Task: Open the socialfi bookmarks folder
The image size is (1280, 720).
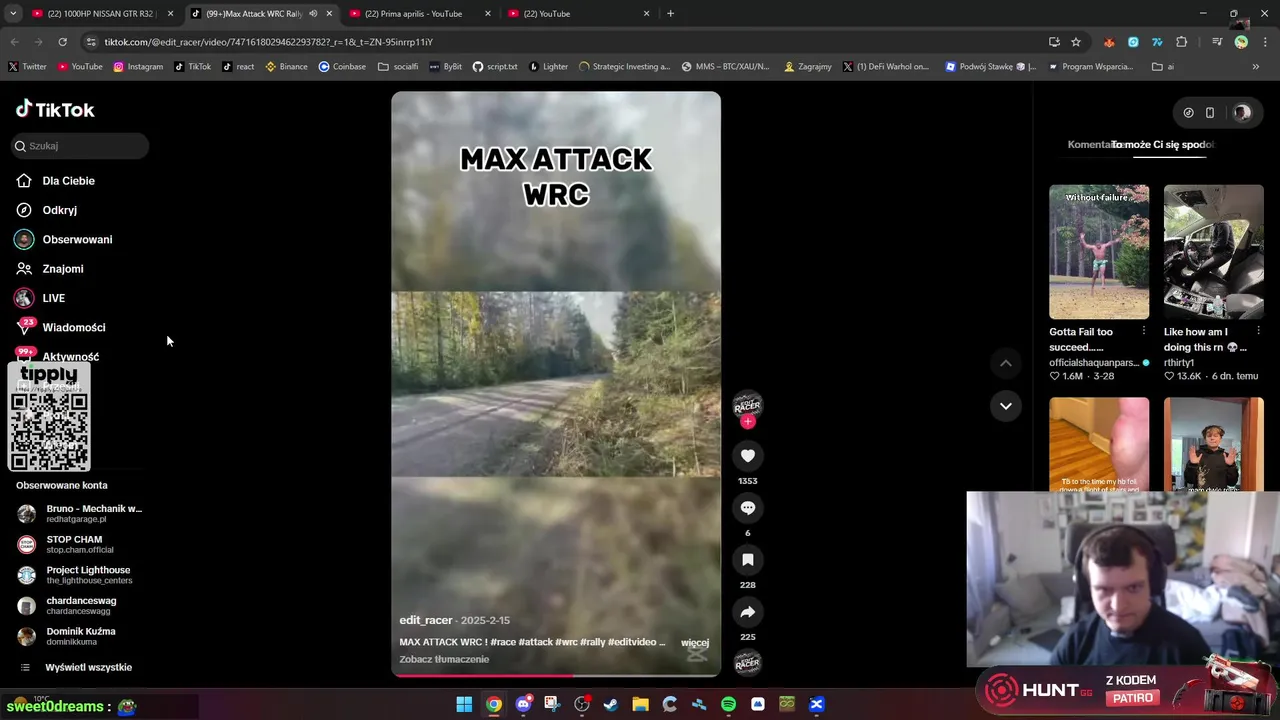Action: [398, 67]
